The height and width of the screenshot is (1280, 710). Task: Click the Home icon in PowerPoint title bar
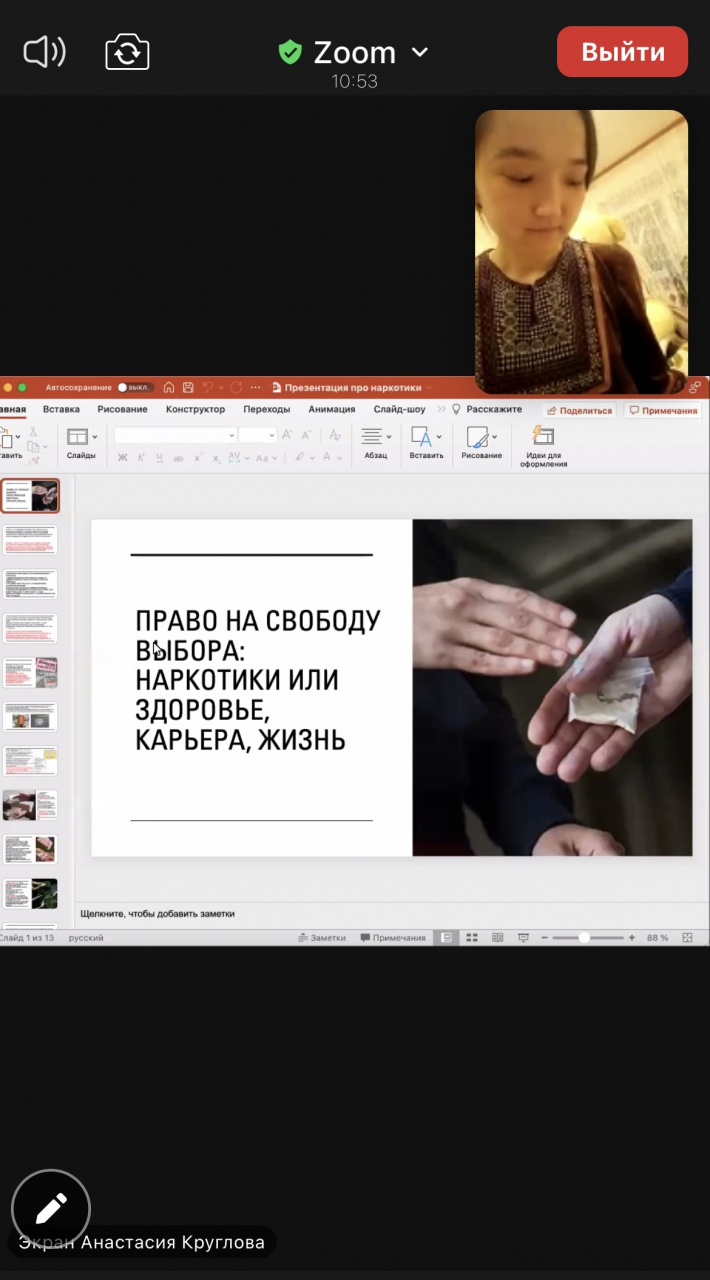(x=169, y=387)
